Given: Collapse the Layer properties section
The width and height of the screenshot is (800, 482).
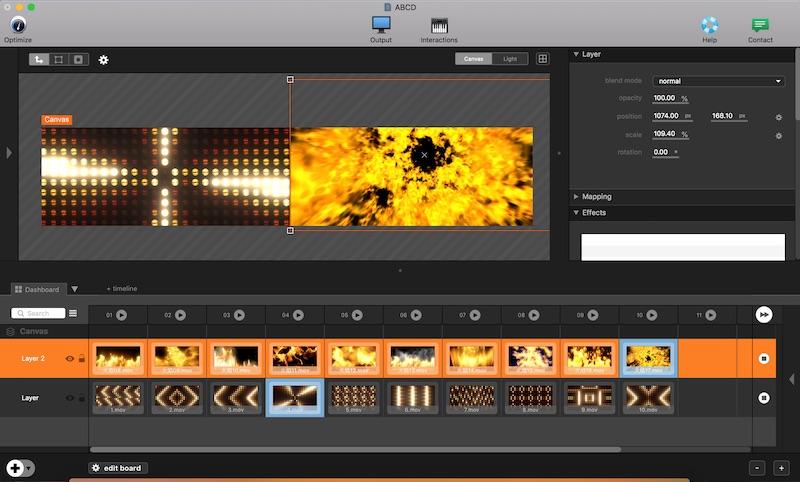Looking at the screenshot, I should point(576,54).
